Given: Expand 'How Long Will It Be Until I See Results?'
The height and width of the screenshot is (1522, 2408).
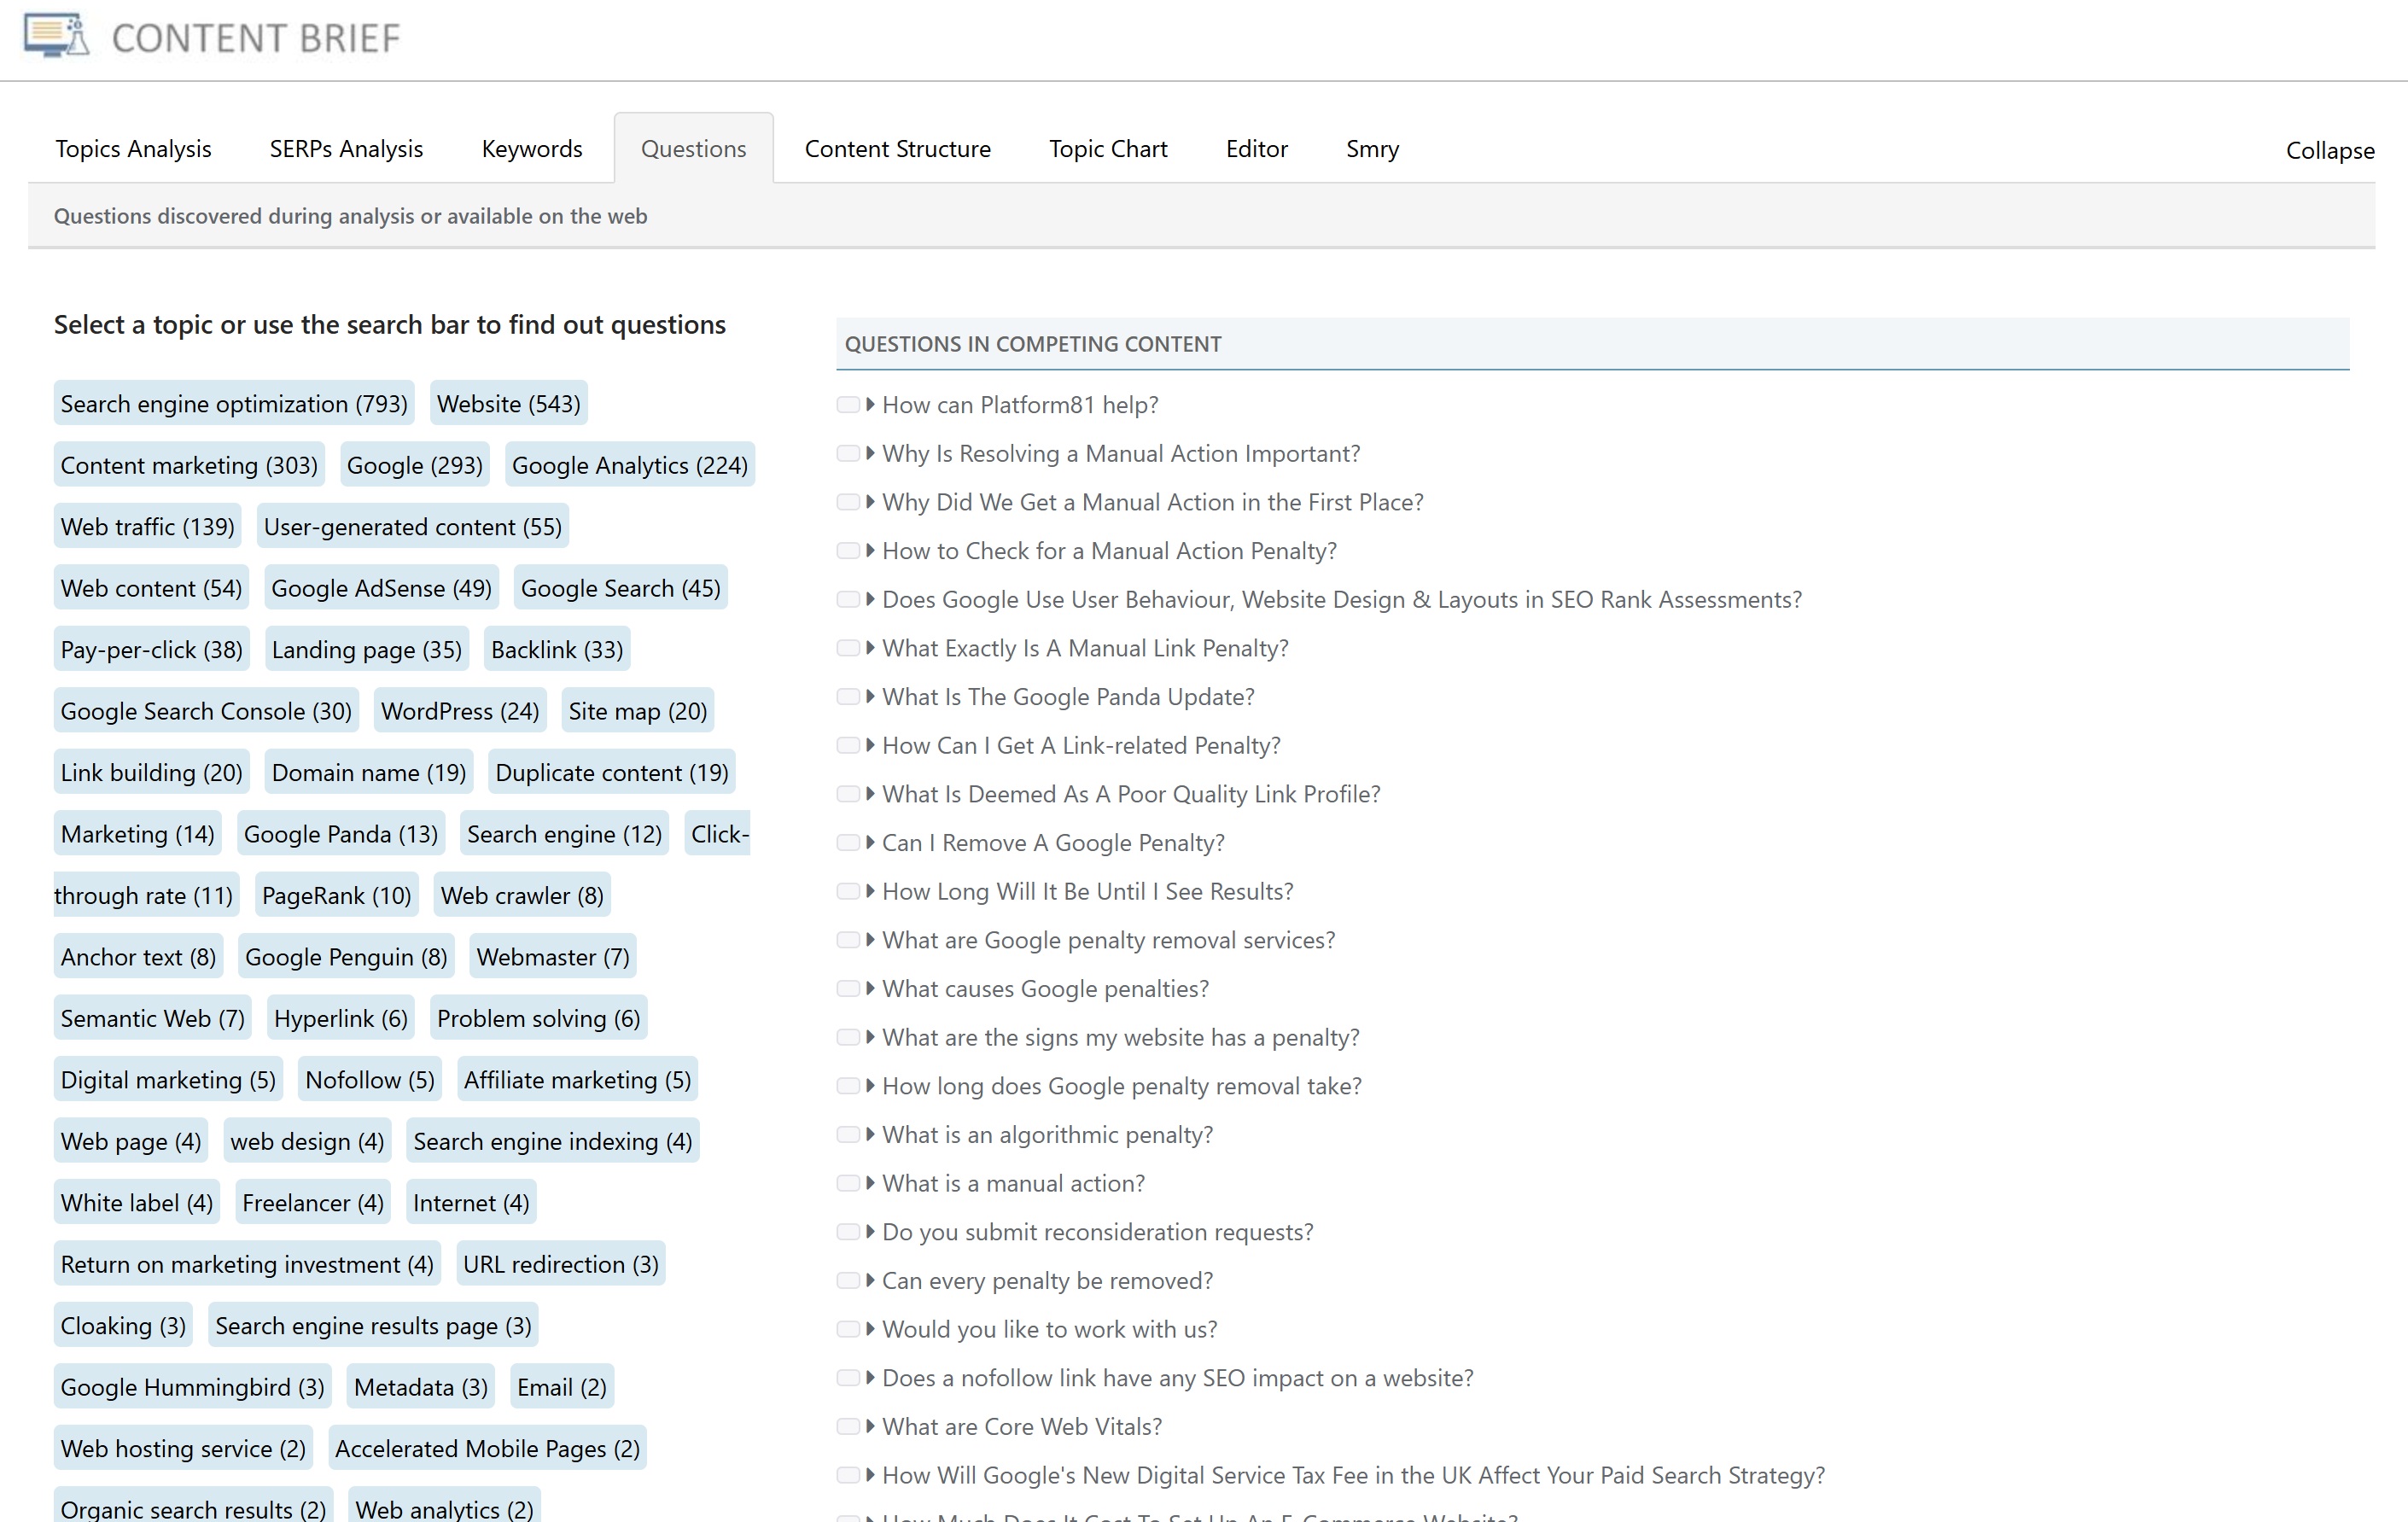Looking at the screenshot, I should click(871, 892).
